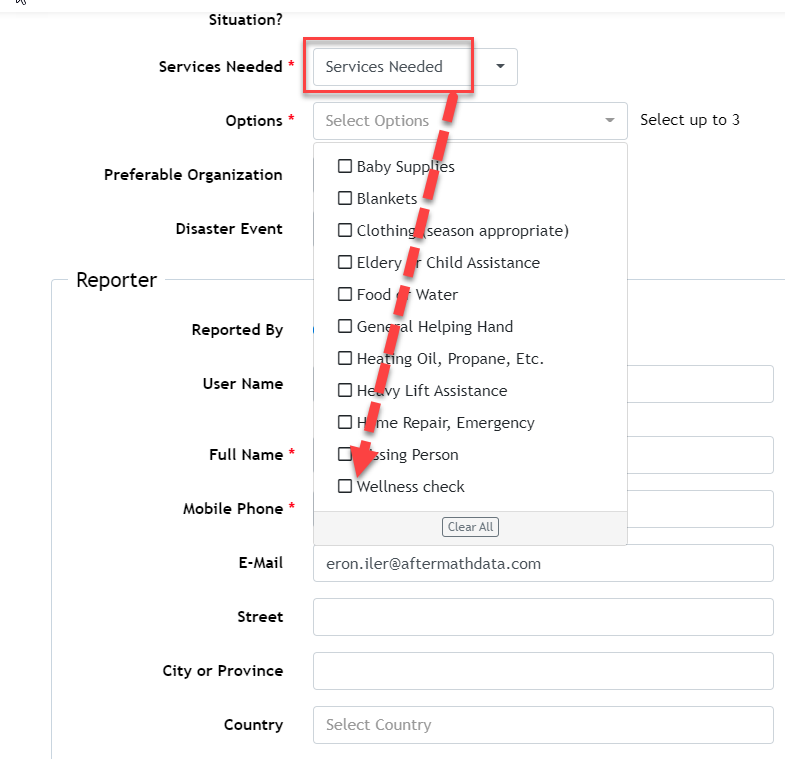
Task: Enable the Food or Water checkbox
Action: point(345,294)
